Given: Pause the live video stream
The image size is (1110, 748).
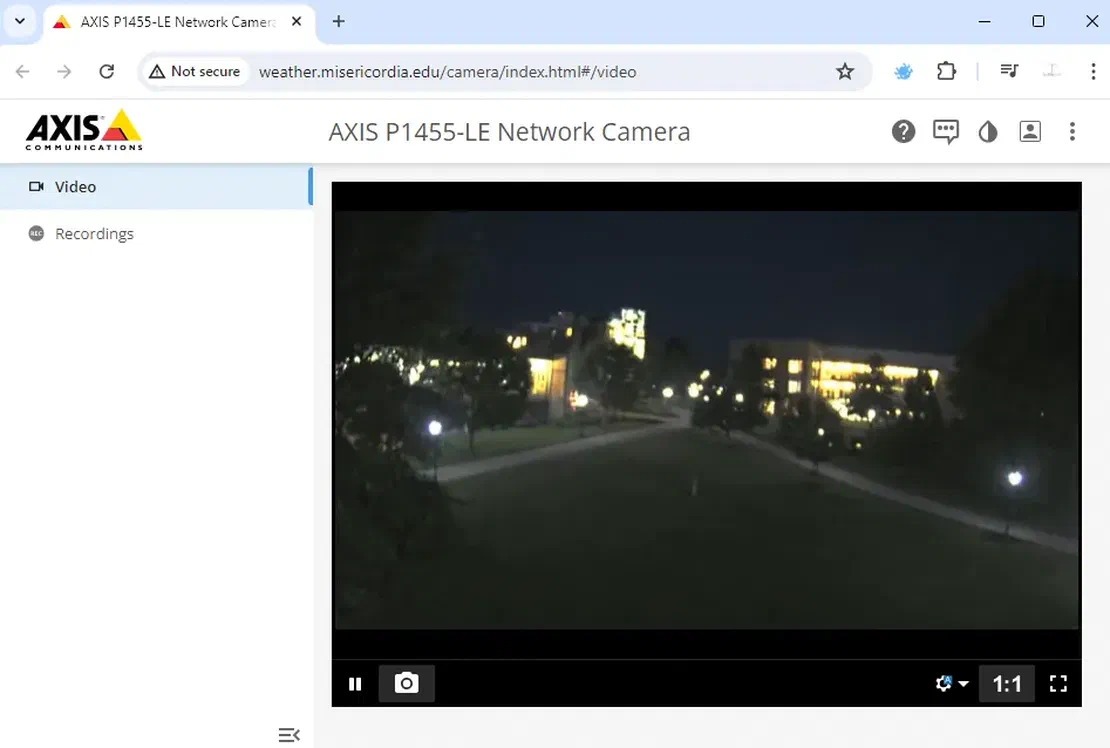Looking at the screenshot, I should [355, 683].
